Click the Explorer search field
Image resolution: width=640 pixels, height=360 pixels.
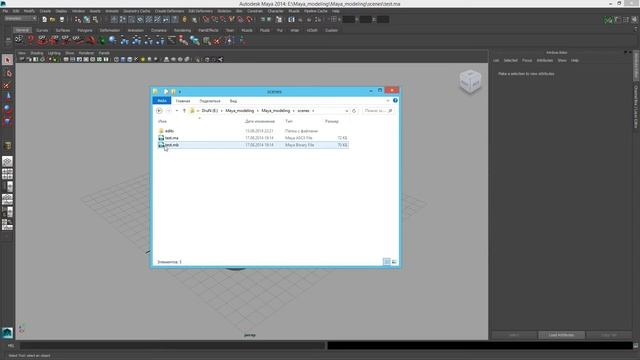(x=378, y=111)
